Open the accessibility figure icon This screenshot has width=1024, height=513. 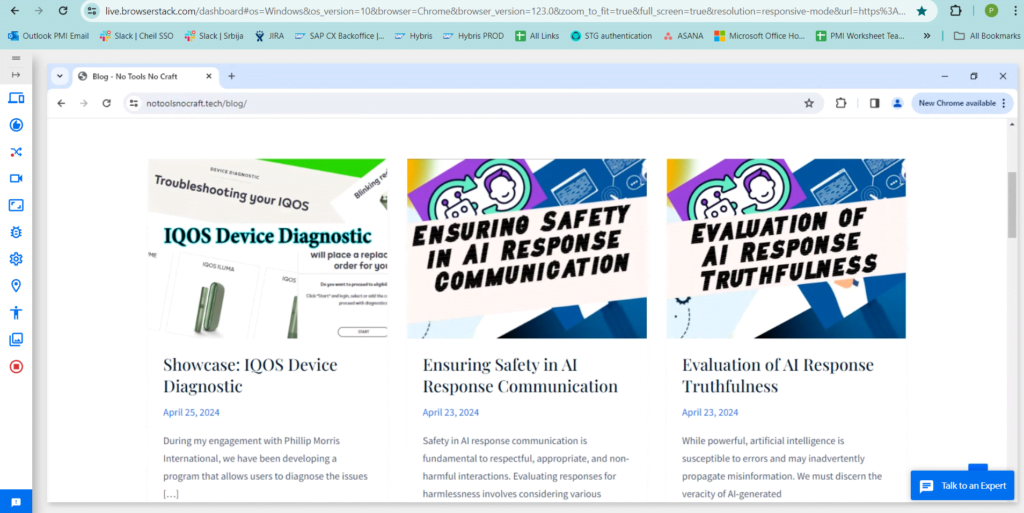16,313
